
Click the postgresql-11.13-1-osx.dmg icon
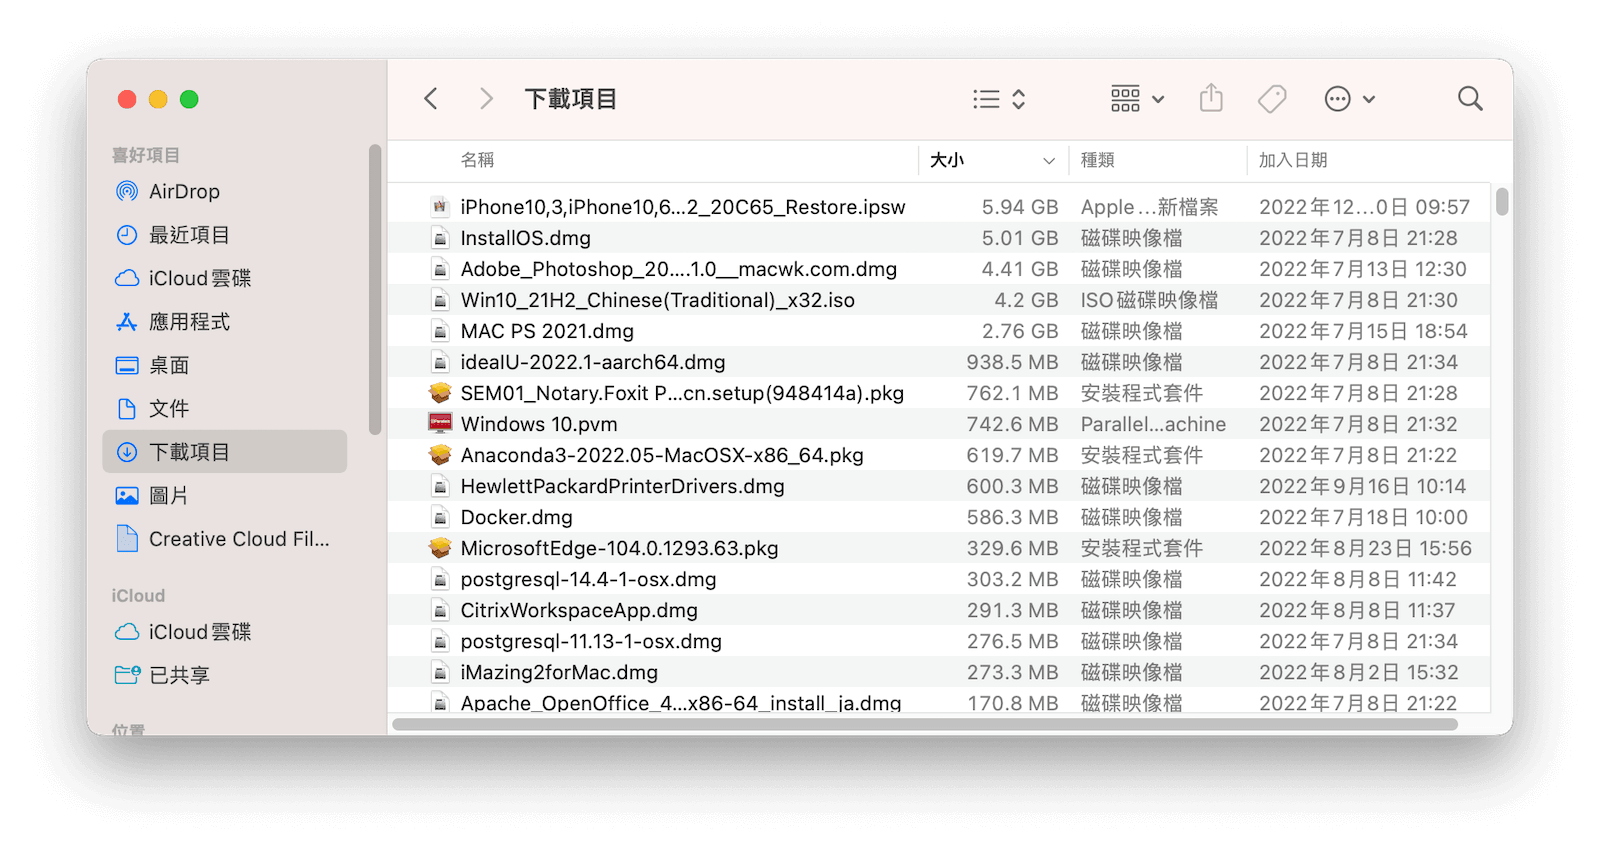click(440, 641)
